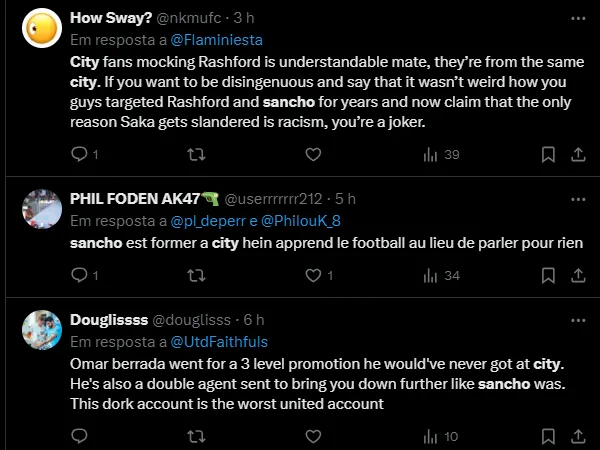This screenshot has width=600, height=450.
Task: Share Douglissss's tweet
Action: tap(577, 436)
